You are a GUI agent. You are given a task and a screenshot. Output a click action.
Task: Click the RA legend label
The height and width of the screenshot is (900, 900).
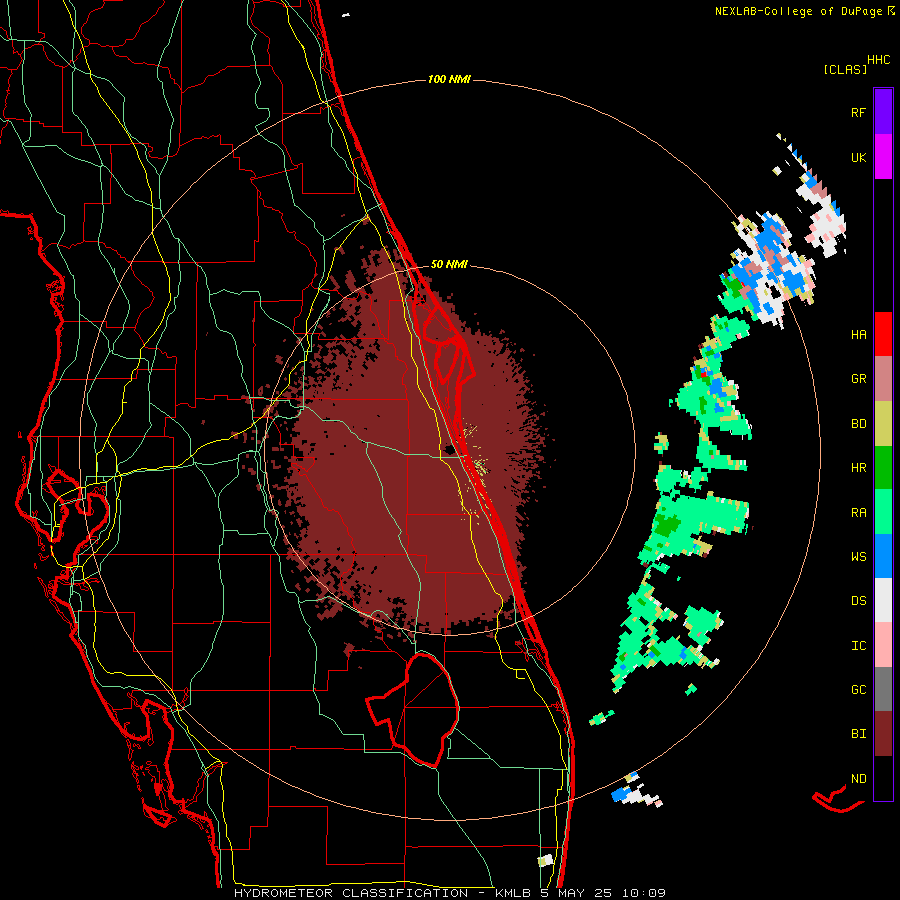click(x=858, y=513)
